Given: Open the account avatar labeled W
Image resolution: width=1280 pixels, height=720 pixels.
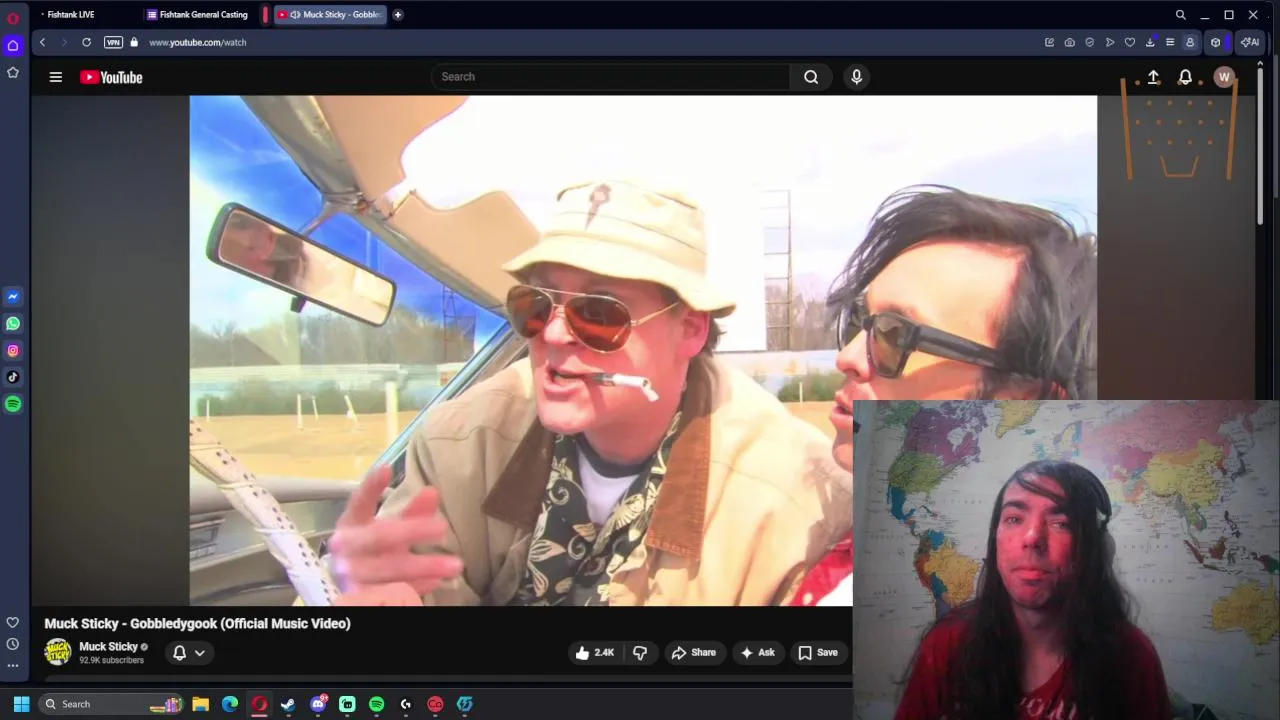Looking at the screenshot, I should pos(1224,77).
